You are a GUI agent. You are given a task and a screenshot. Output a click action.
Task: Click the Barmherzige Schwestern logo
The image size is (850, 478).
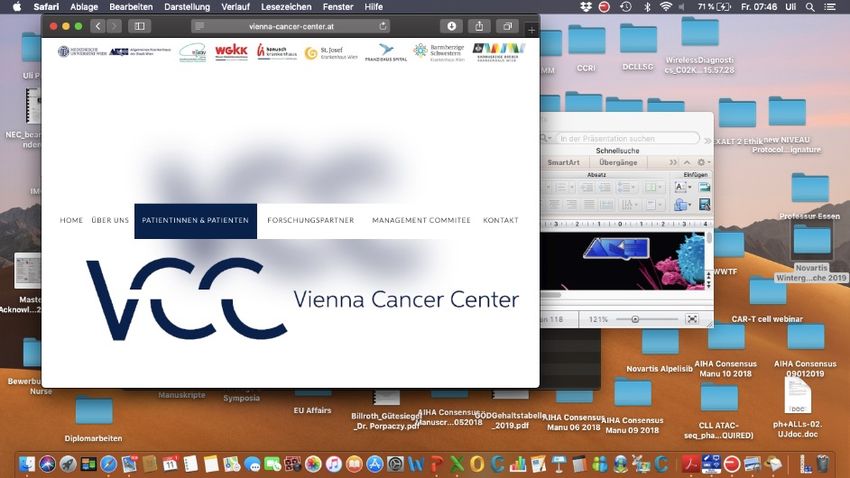[439, 53]
